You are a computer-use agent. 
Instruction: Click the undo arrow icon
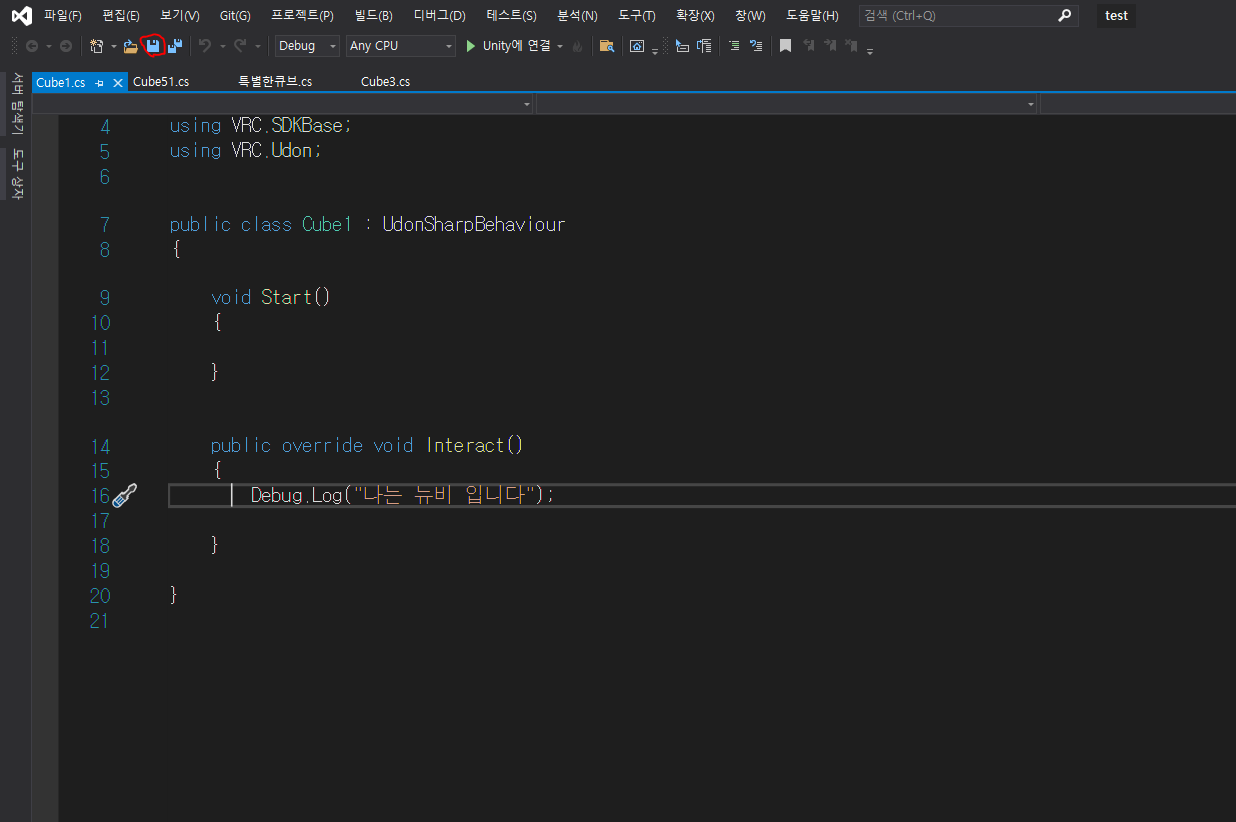(x=204, y=46)
